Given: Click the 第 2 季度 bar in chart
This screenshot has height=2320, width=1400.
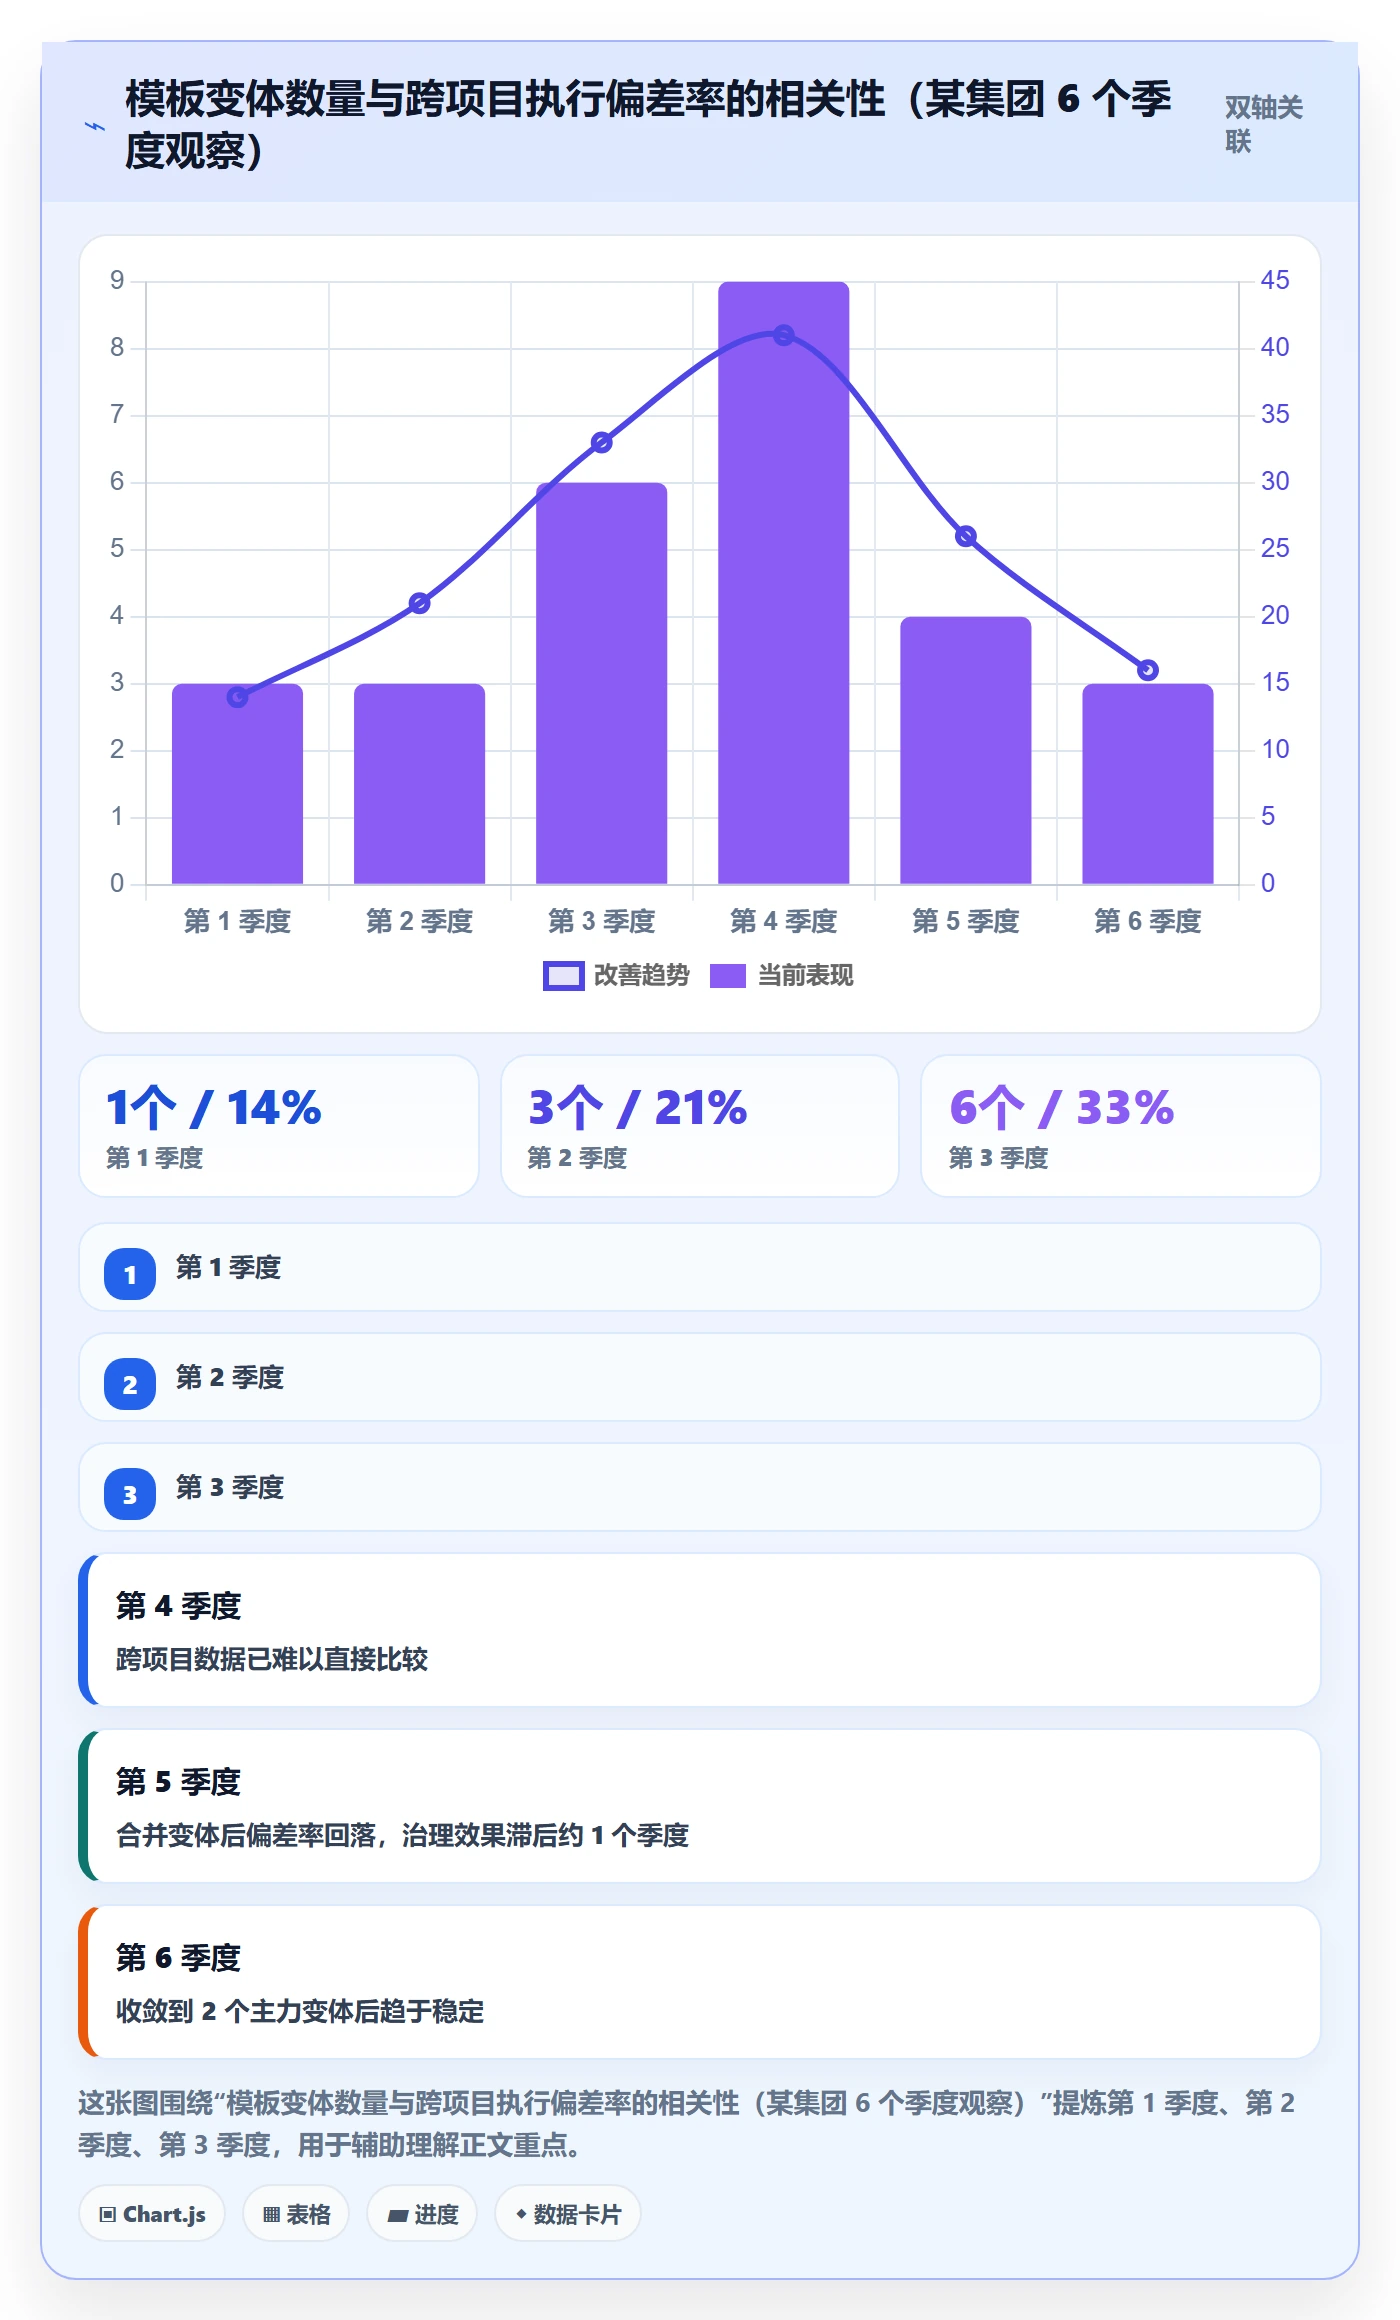Looking at the screenshot, I should (420, 784).
